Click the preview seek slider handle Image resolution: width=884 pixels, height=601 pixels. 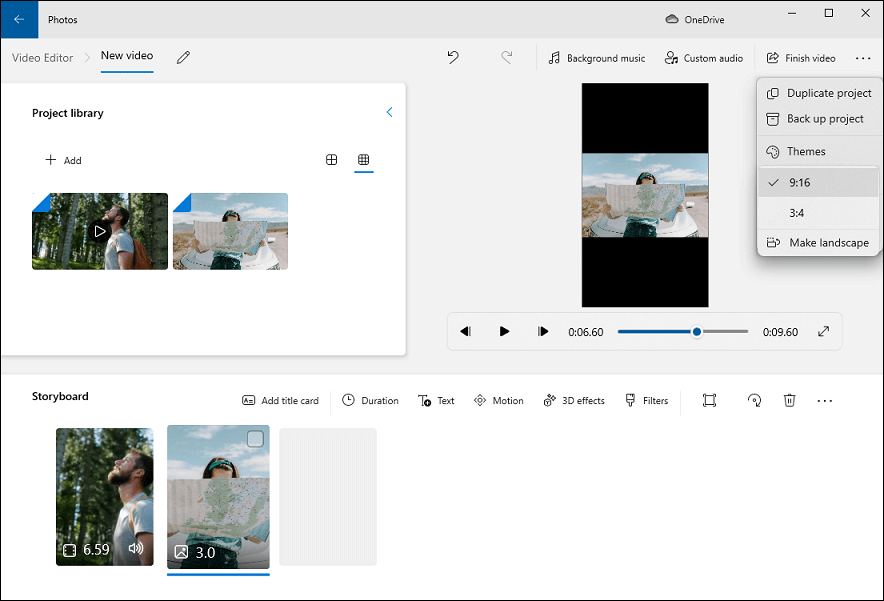697,332
